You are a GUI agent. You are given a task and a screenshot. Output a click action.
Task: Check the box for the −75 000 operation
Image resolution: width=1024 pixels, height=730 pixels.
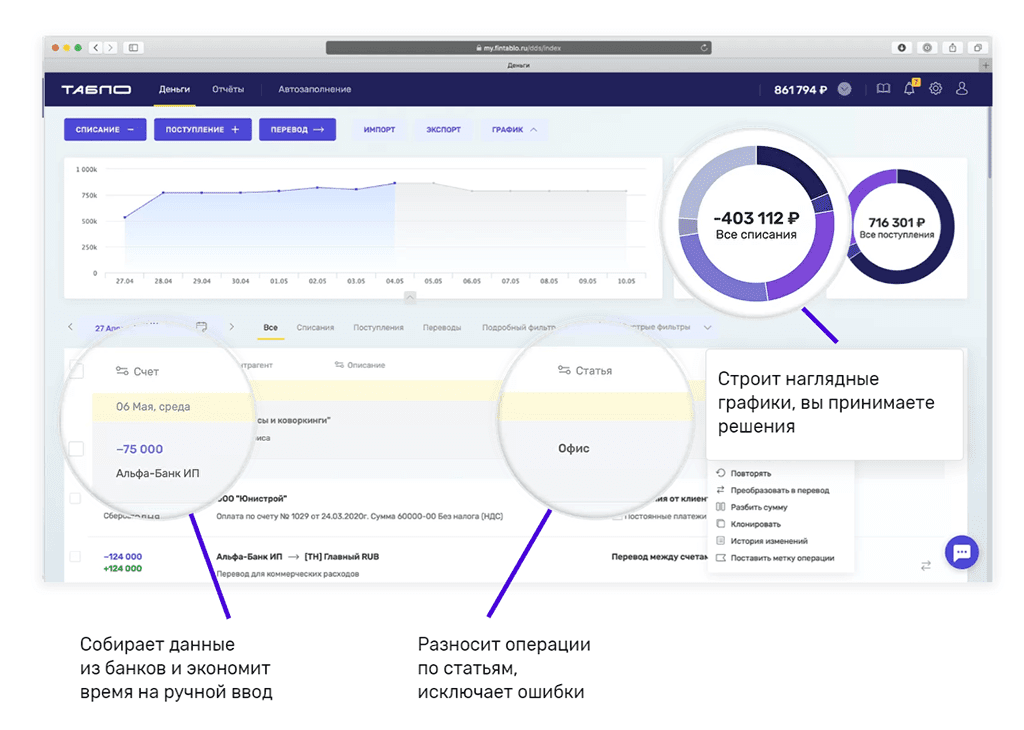click(76, 448)
